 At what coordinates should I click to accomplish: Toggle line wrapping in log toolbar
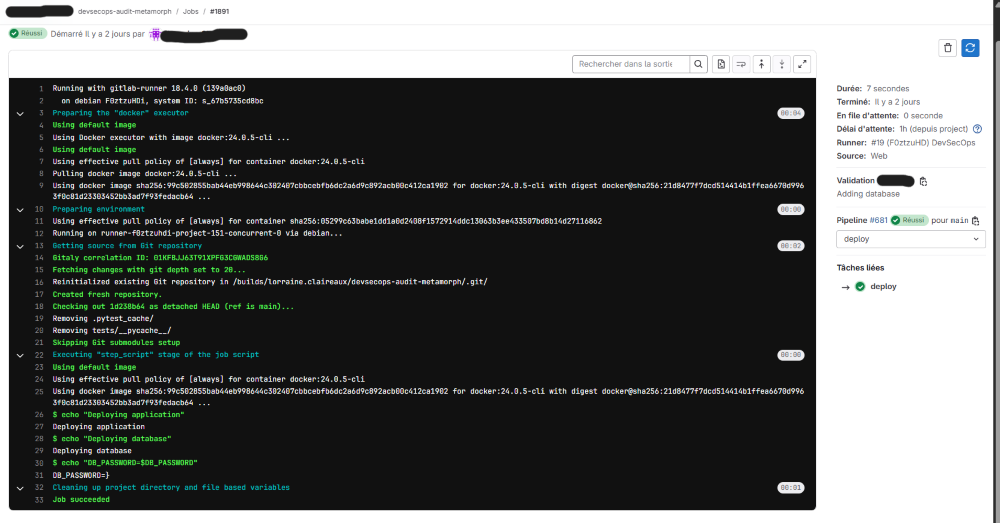[x=742, y=64]
